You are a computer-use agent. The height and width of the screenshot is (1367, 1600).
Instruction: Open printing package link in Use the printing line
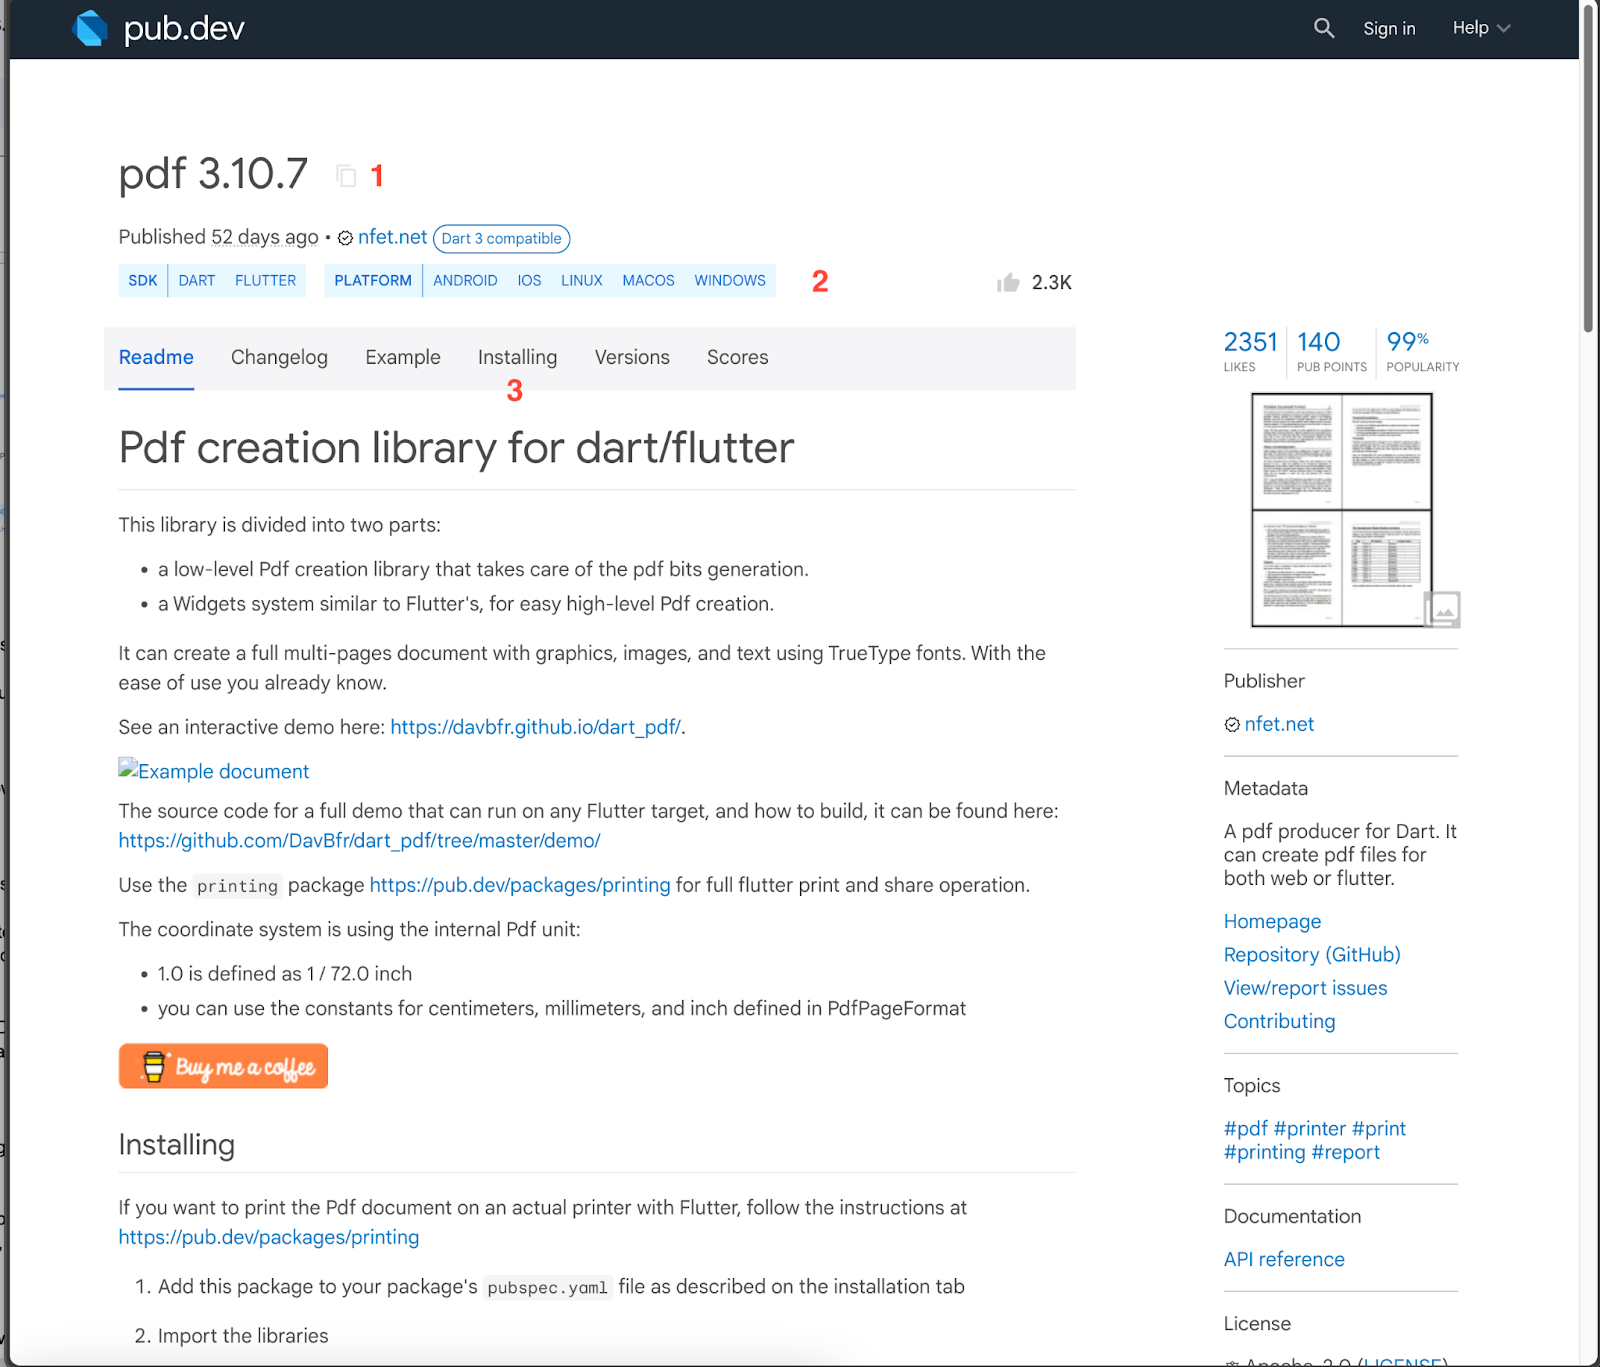tap(520, 885)
